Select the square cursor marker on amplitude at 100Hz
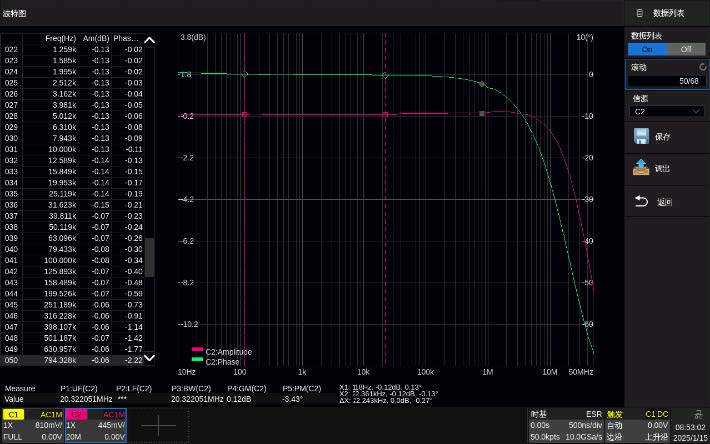The image size is (710, 444). coord(245,115)
